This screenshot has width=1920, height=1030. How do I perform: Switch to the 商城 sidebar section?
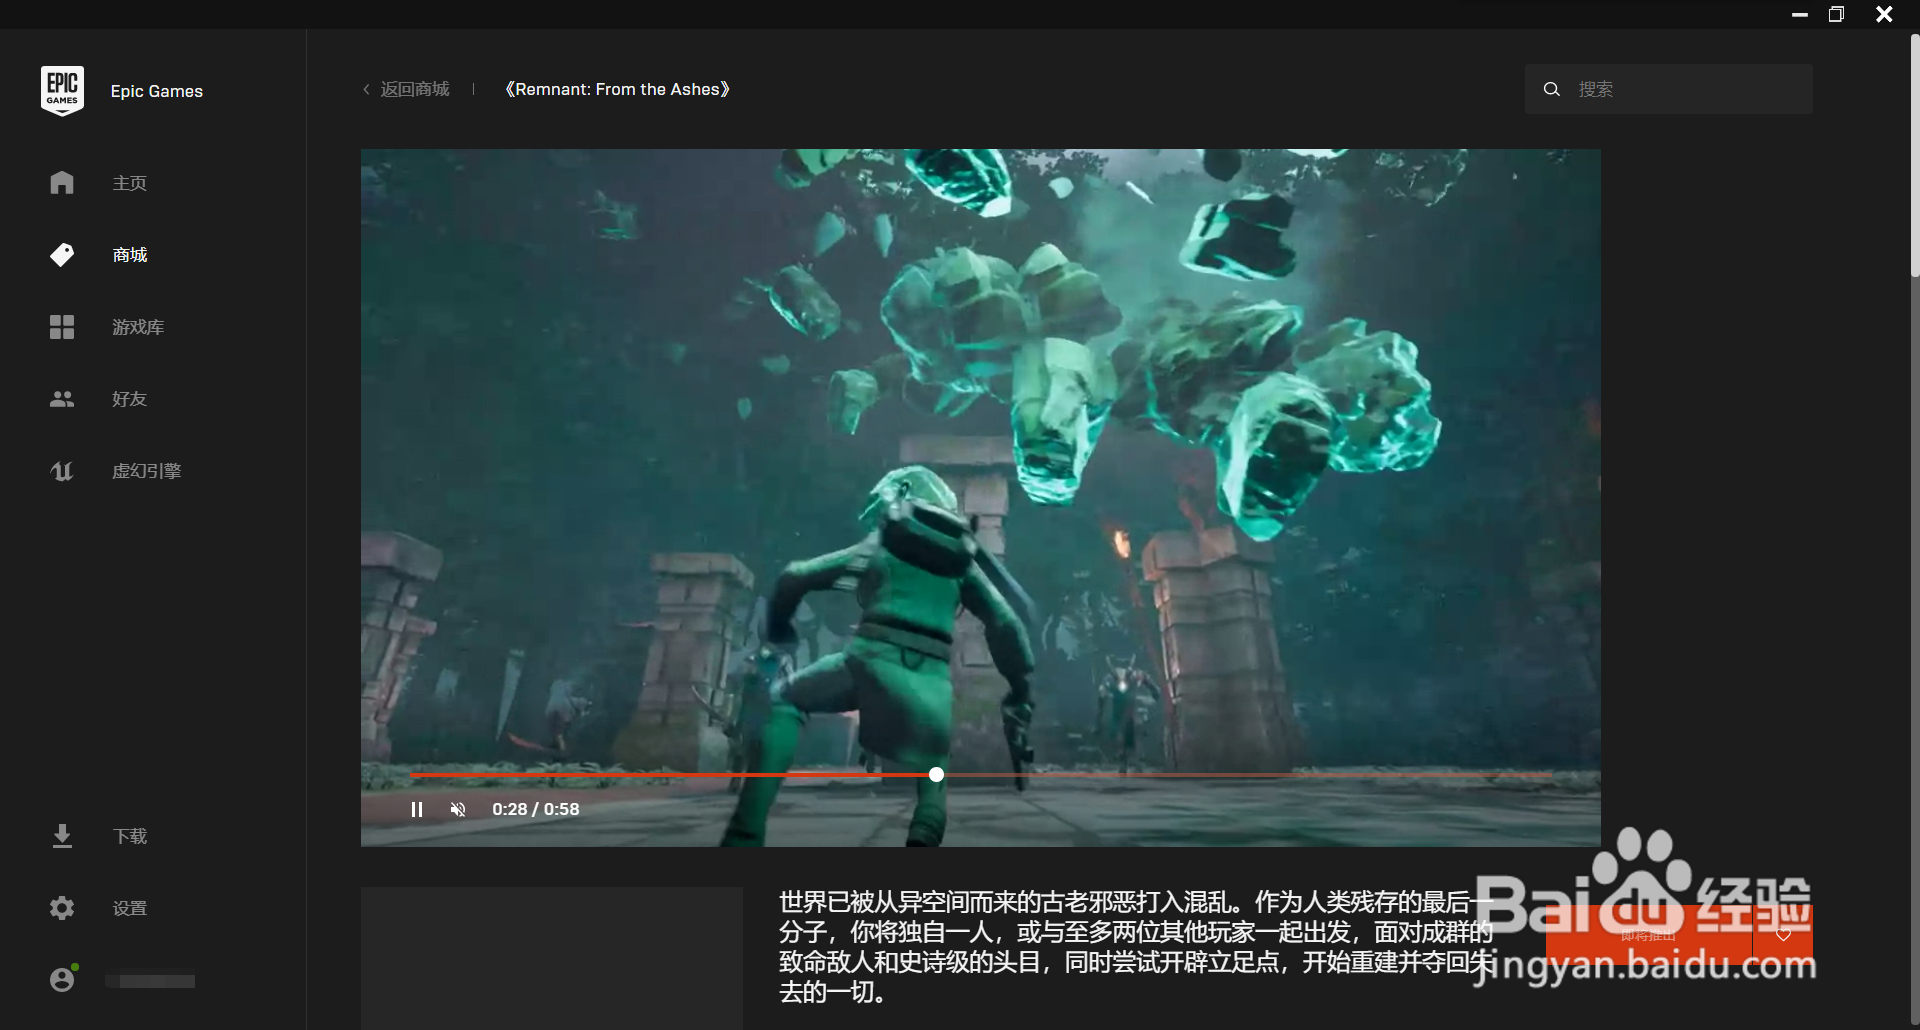(128, 255)
